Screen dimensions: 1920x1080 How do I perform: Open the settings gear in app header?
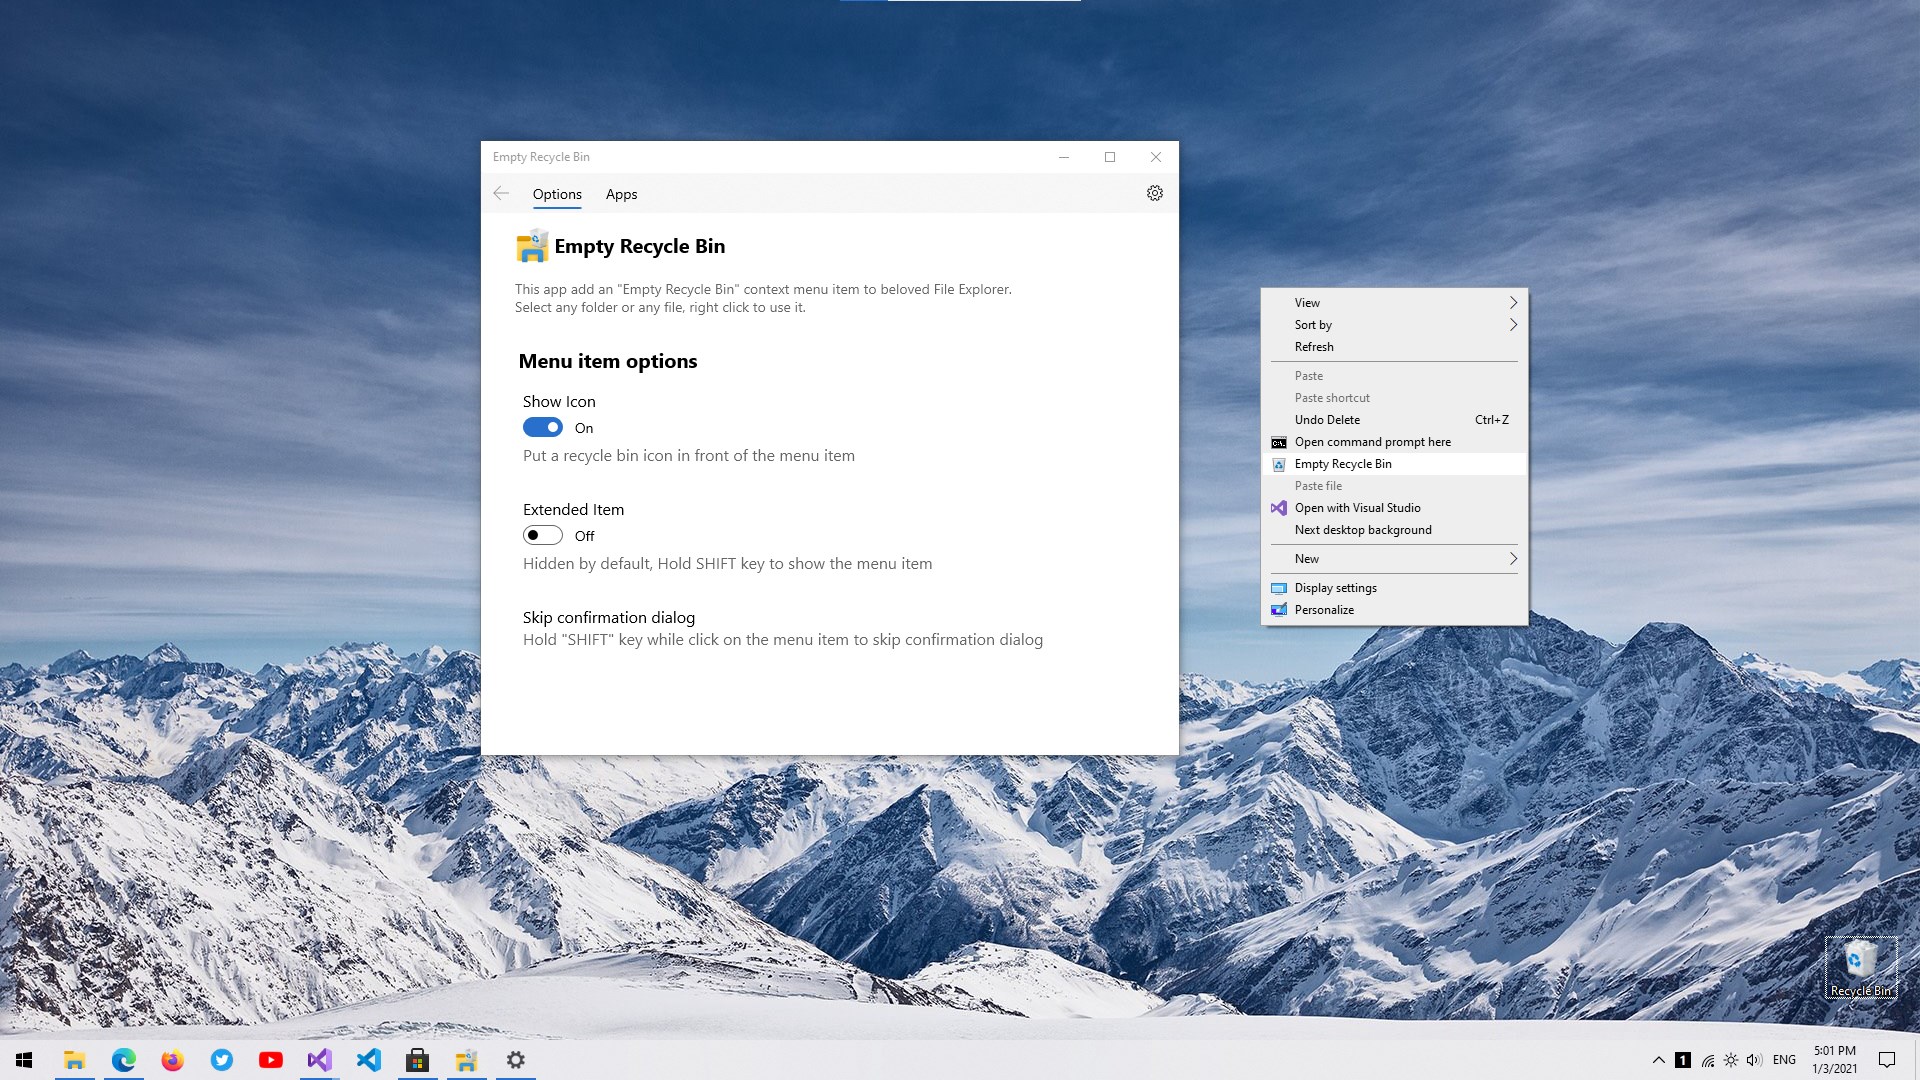click(x=1154, y=193)
